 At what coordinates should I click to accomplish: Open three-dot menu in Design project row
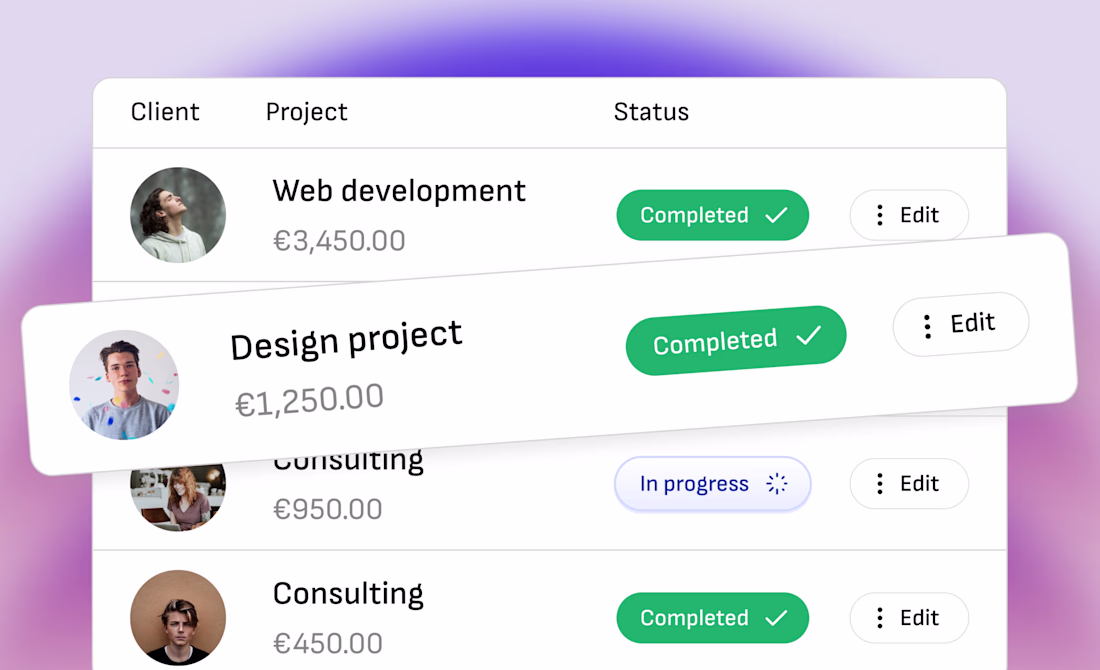coord(927,326)
